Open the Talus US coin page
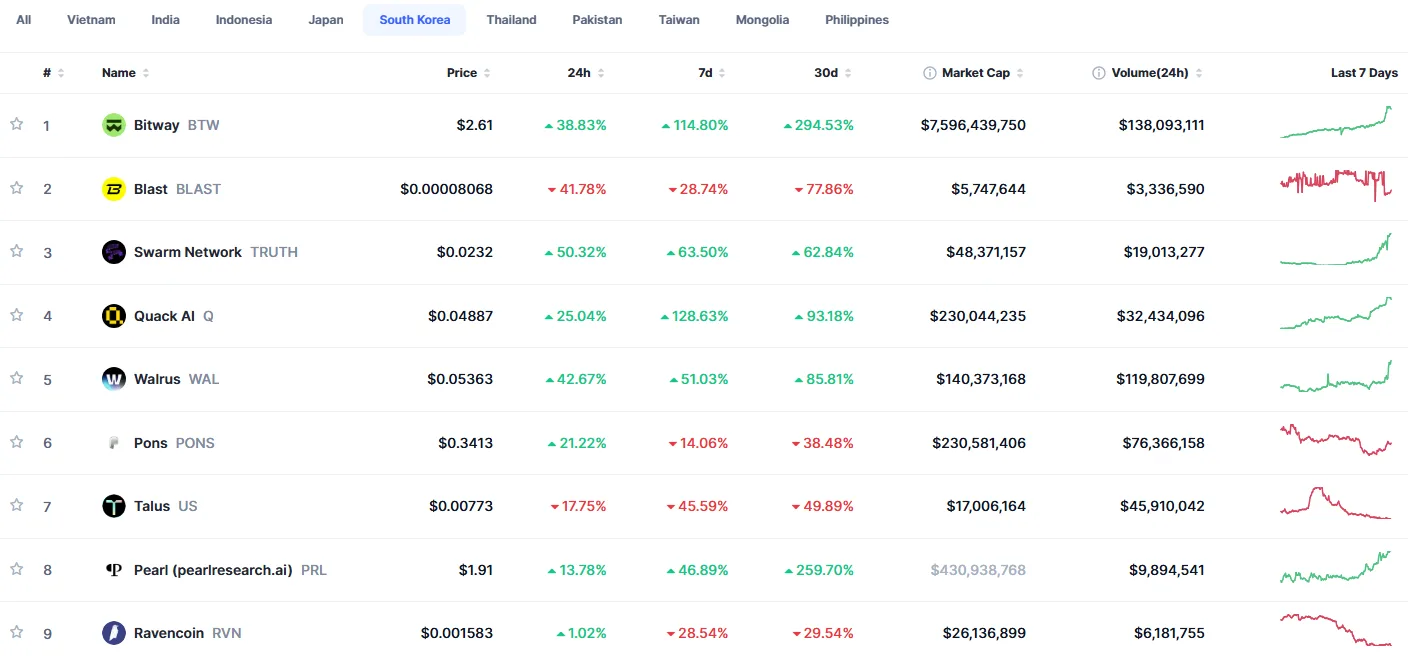 pos(150,506)
